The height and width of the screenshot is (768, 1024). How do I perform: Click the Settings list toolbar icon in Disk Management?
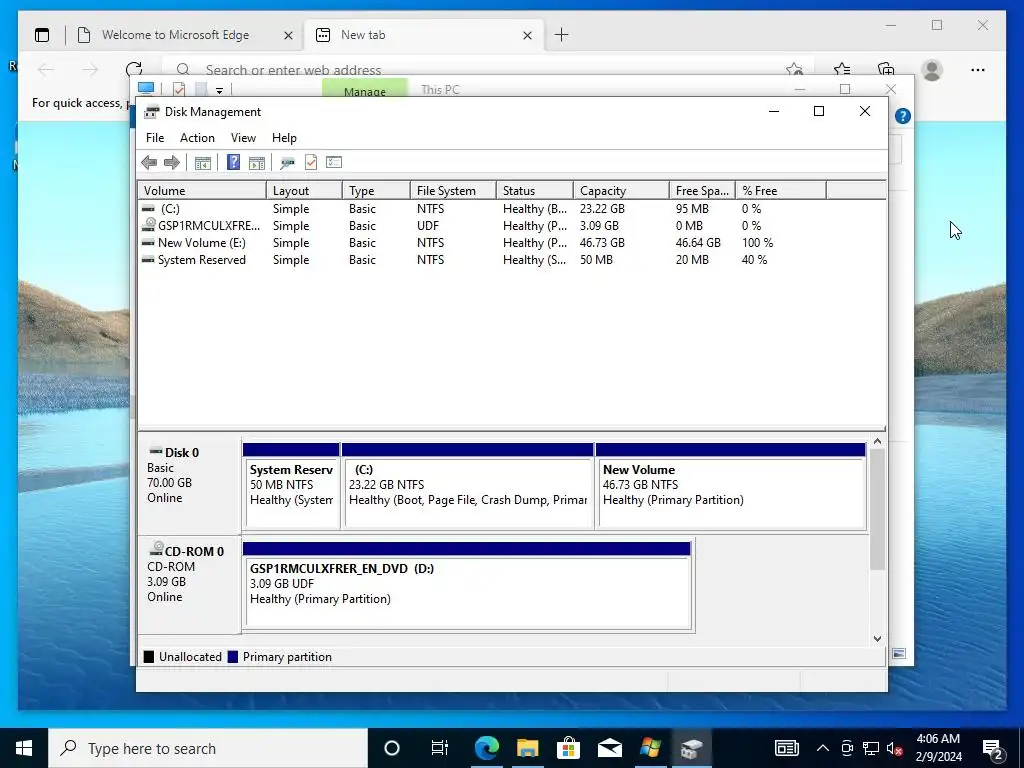pos(334,162)
